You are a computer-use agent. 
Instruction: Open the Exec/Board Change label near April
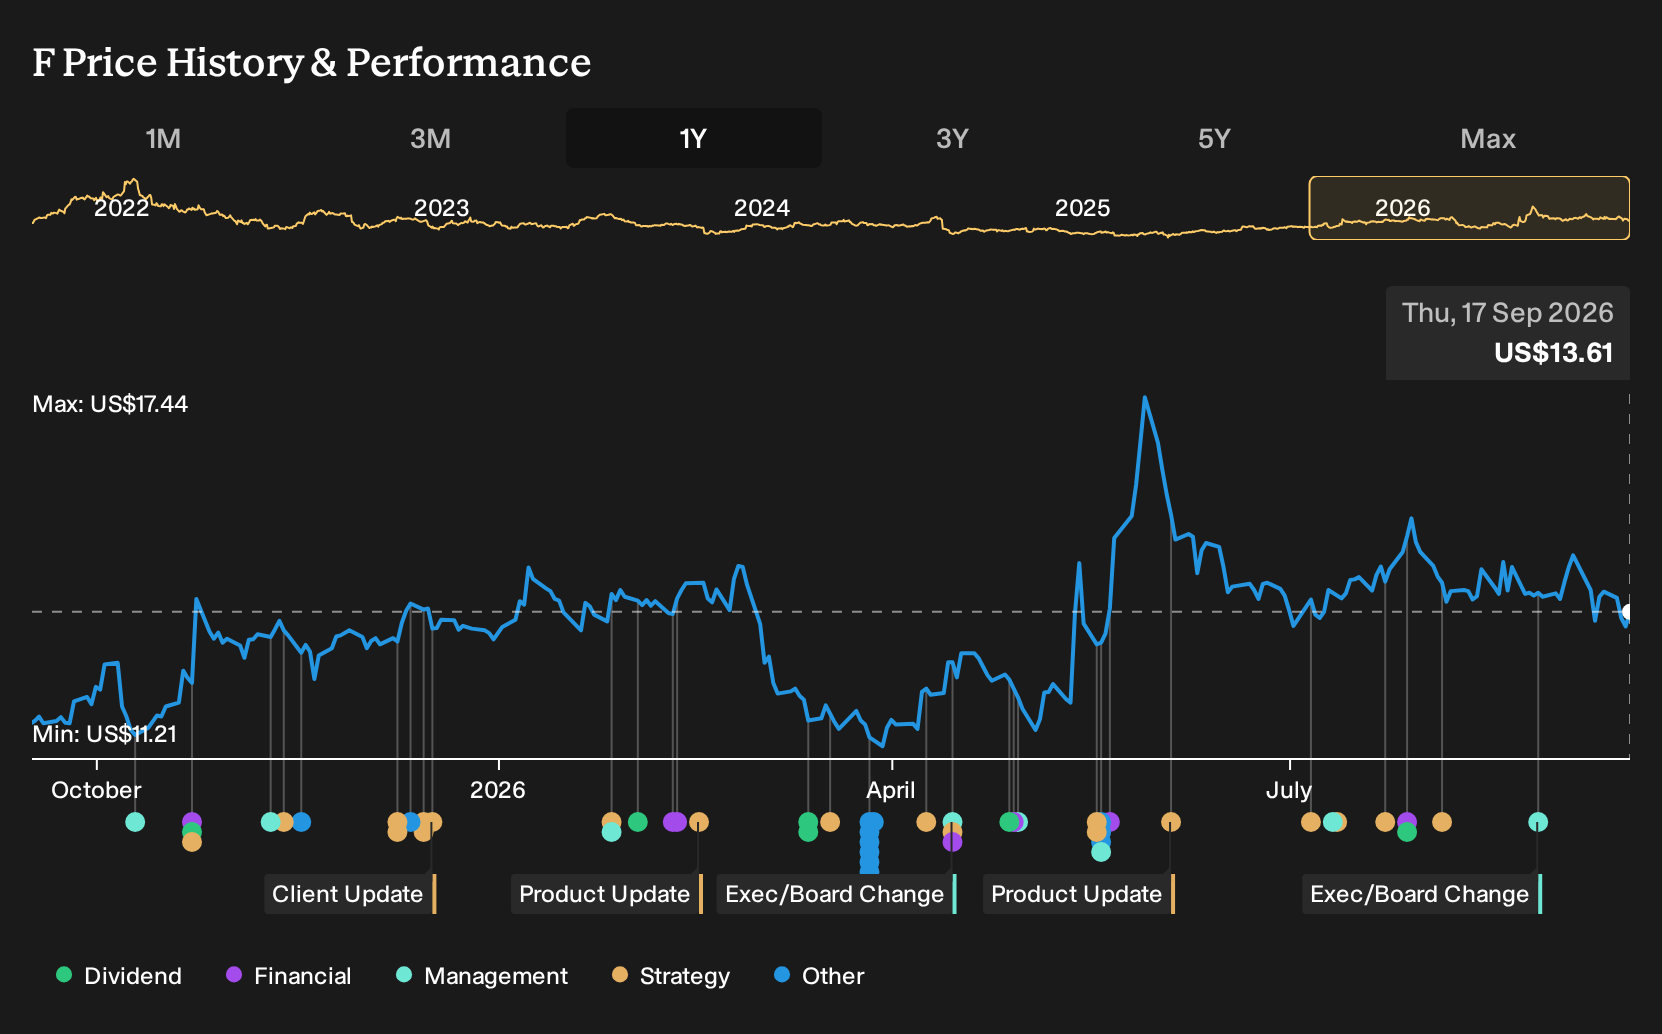(x=837, y=894)
